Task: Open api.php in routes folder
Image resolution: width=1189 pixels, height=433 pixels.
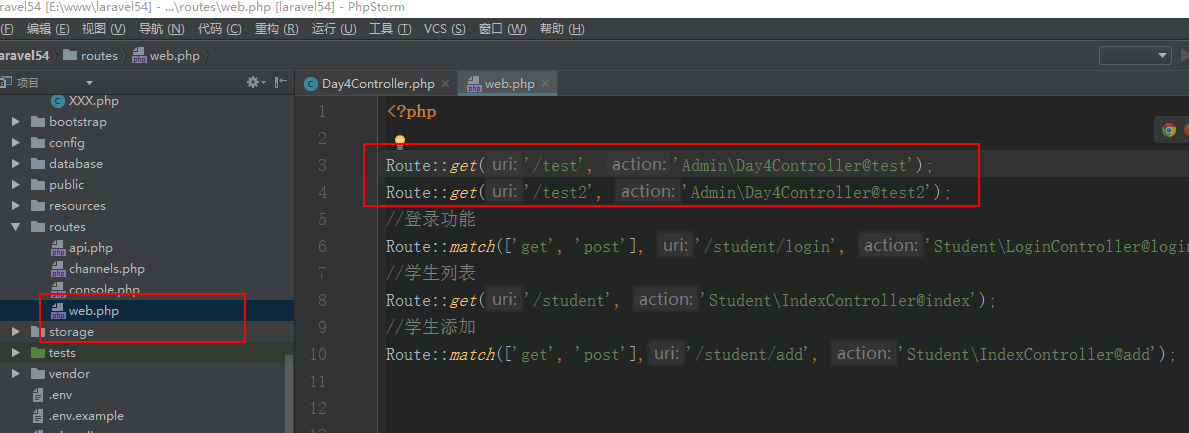Action: (90, 248)
